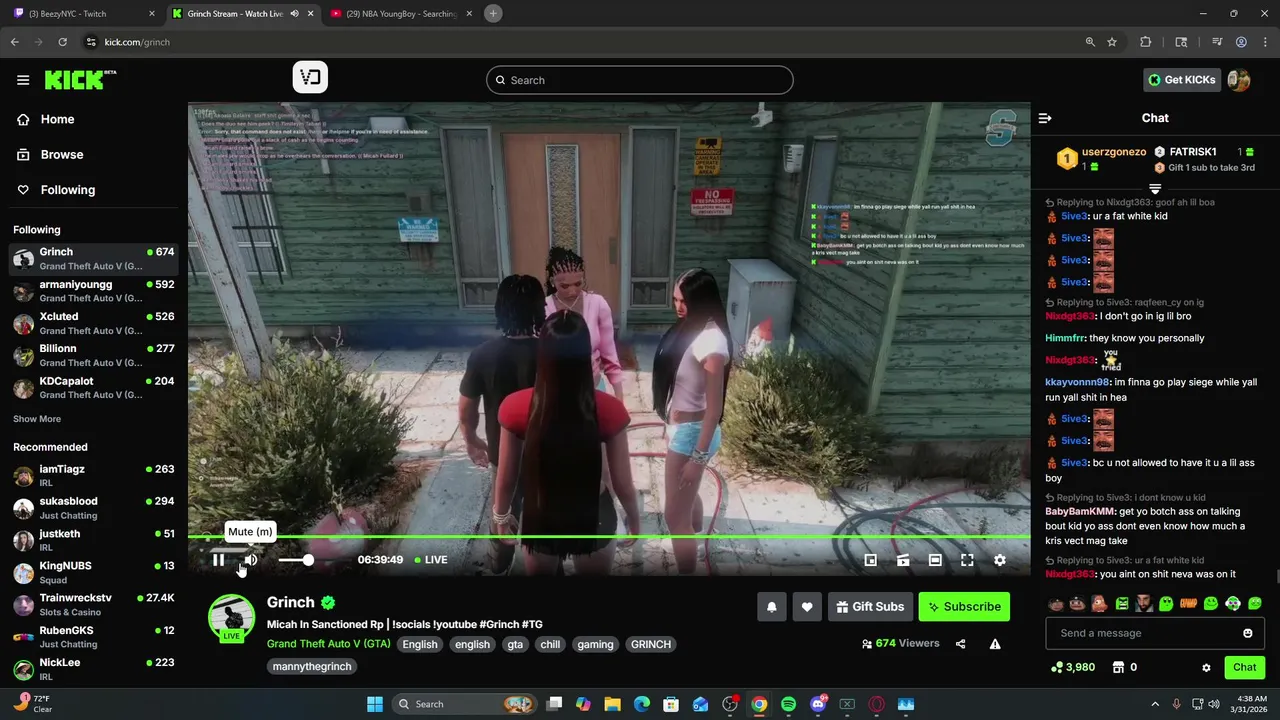Click the green stream progress bar
Image resolution: width=1280 pixels, height=720 pixels.
[x=609, y=537]
